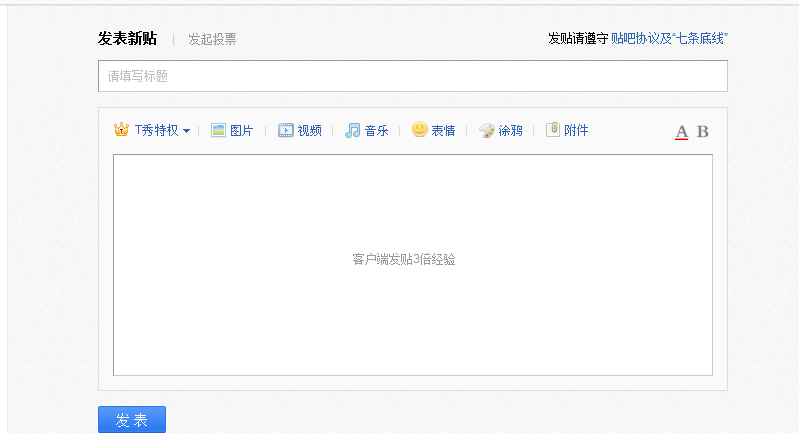This screenshot has height=433, width=799.
Task: Select the 涂鸦 doodle icon
Action: tap(486, 130)
